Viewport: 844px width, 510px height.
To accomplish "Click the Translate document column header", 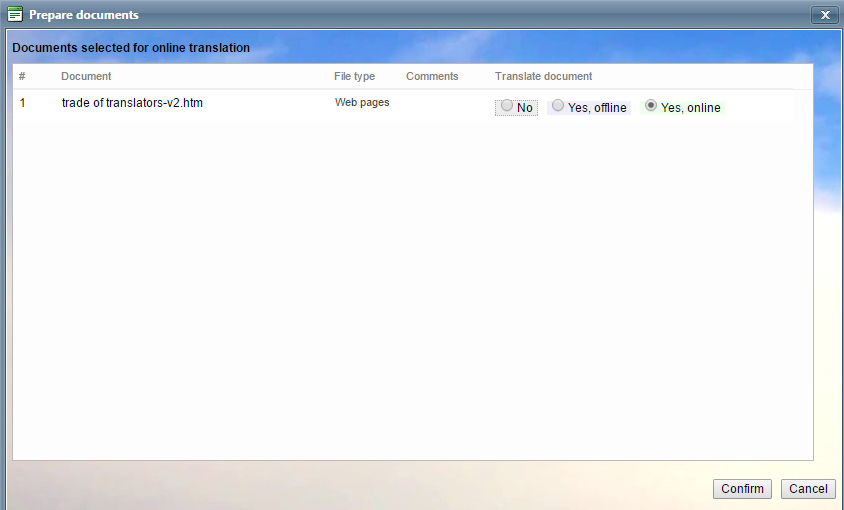I will 543,76.
